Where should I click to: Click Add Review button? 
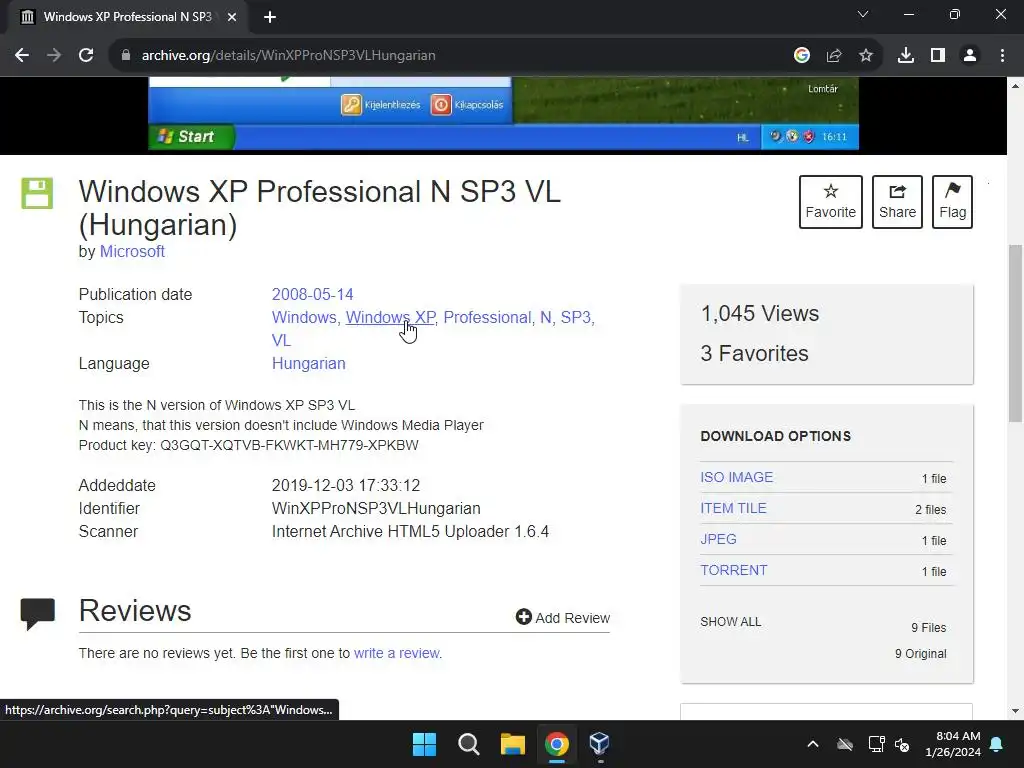tap(563, 618)
